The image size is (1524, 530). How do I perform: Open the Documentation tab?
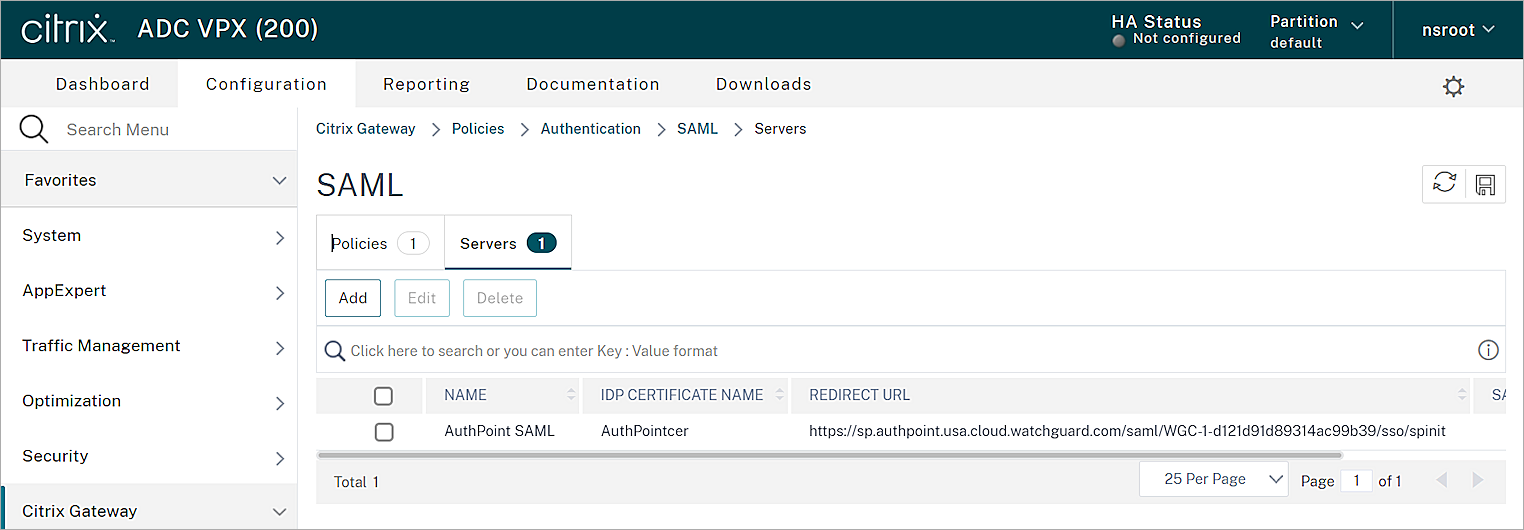coord(593,84)
